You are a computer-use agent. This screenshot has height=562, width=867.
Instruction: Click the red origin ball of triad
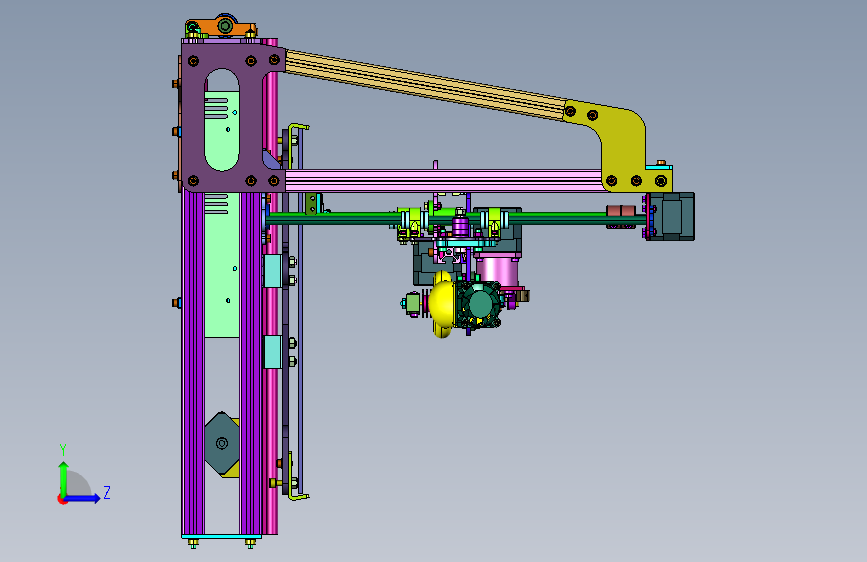click(x=62, y=499)
